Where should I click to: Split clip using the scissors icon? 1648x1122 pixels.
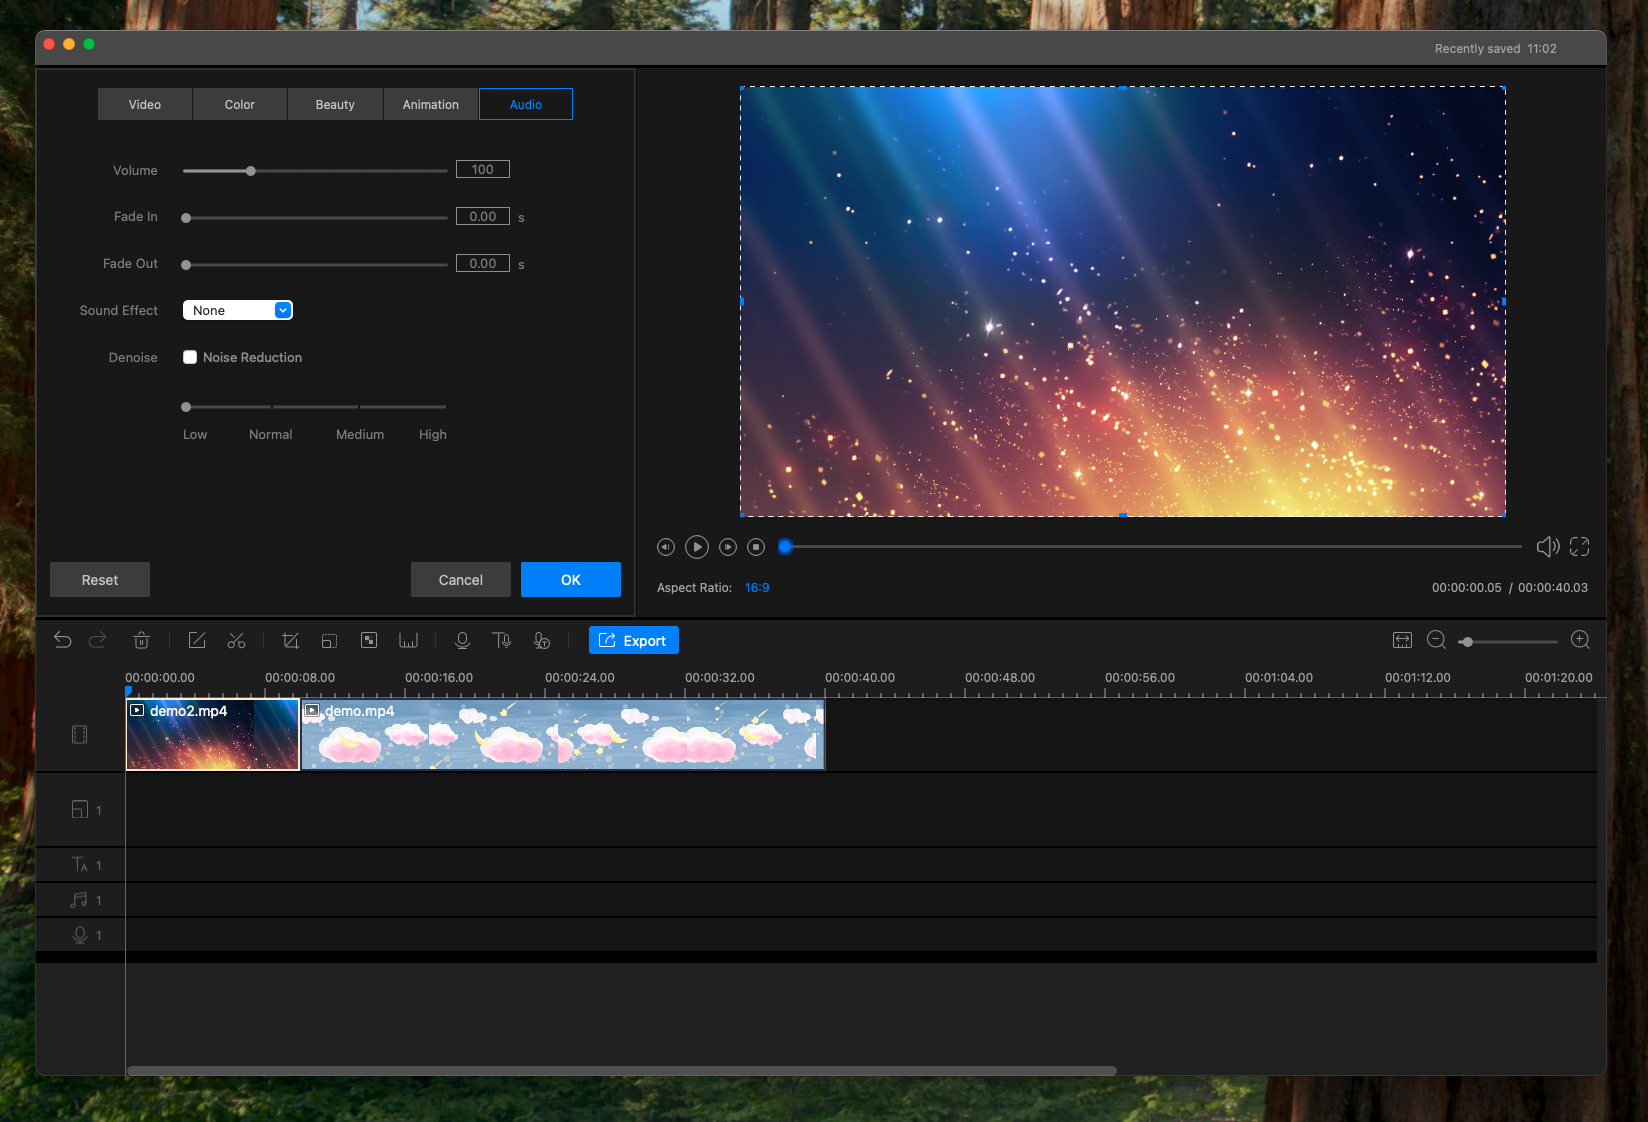click(x=236, y=640)
